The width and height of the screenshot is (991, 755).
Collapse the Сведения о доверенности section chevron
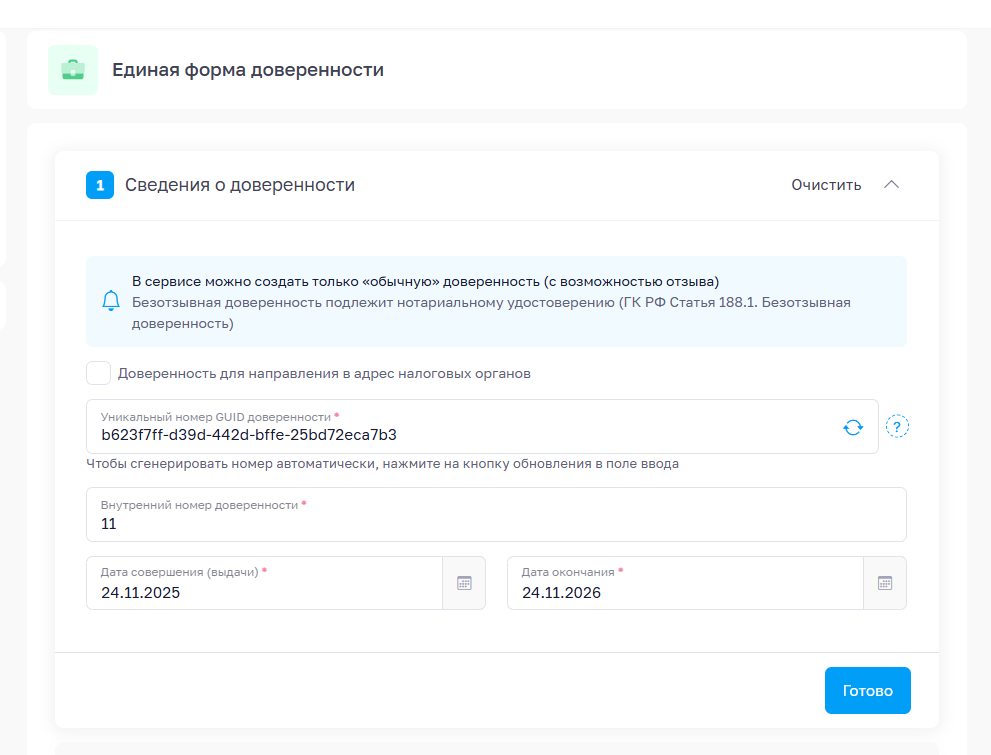[x=892, y=185]
